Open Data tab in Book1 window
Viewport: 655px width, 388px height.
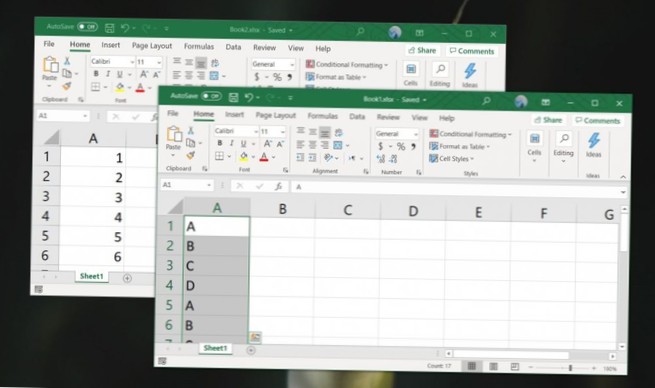[x=357, y=117]
